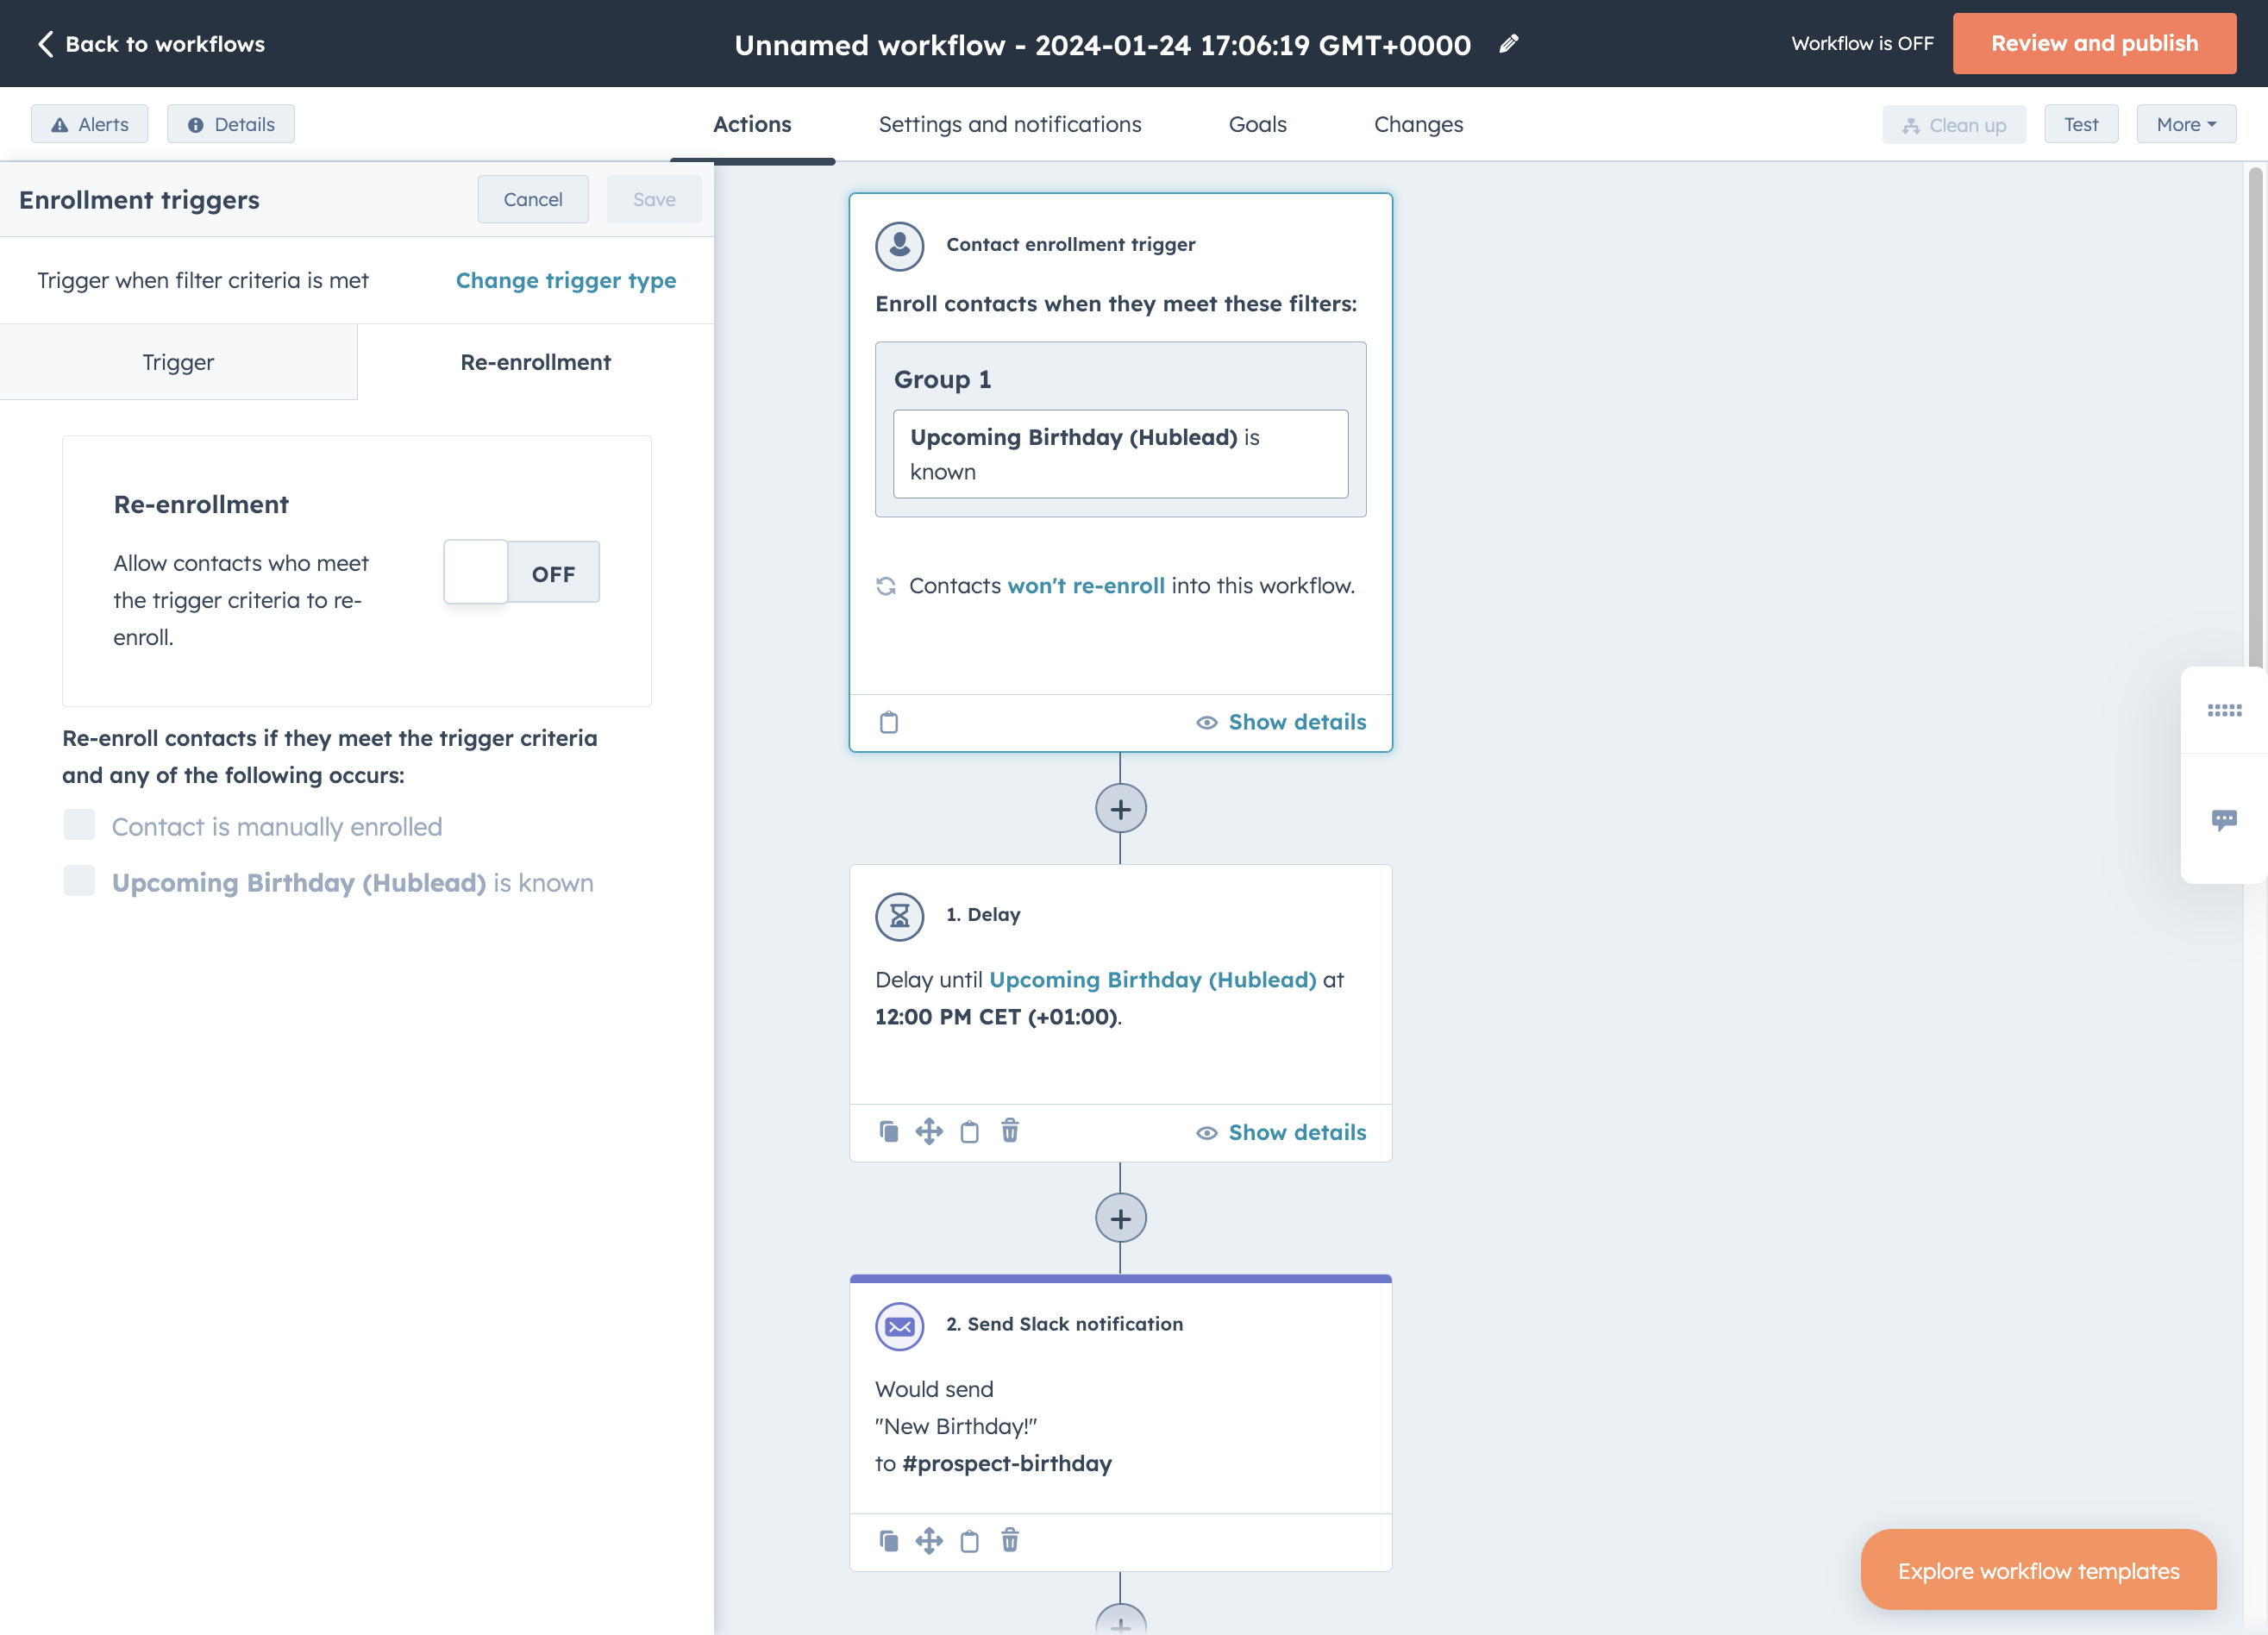Open the More dropdown menu
The image size is (2268, 1635).
tap(2186, 124)
